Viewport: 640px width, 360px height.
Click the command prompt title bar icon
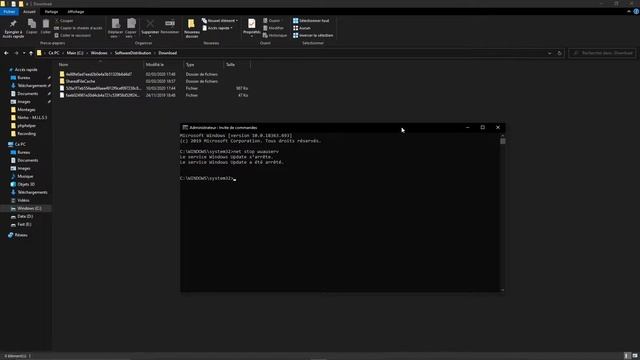click(185, 127)
